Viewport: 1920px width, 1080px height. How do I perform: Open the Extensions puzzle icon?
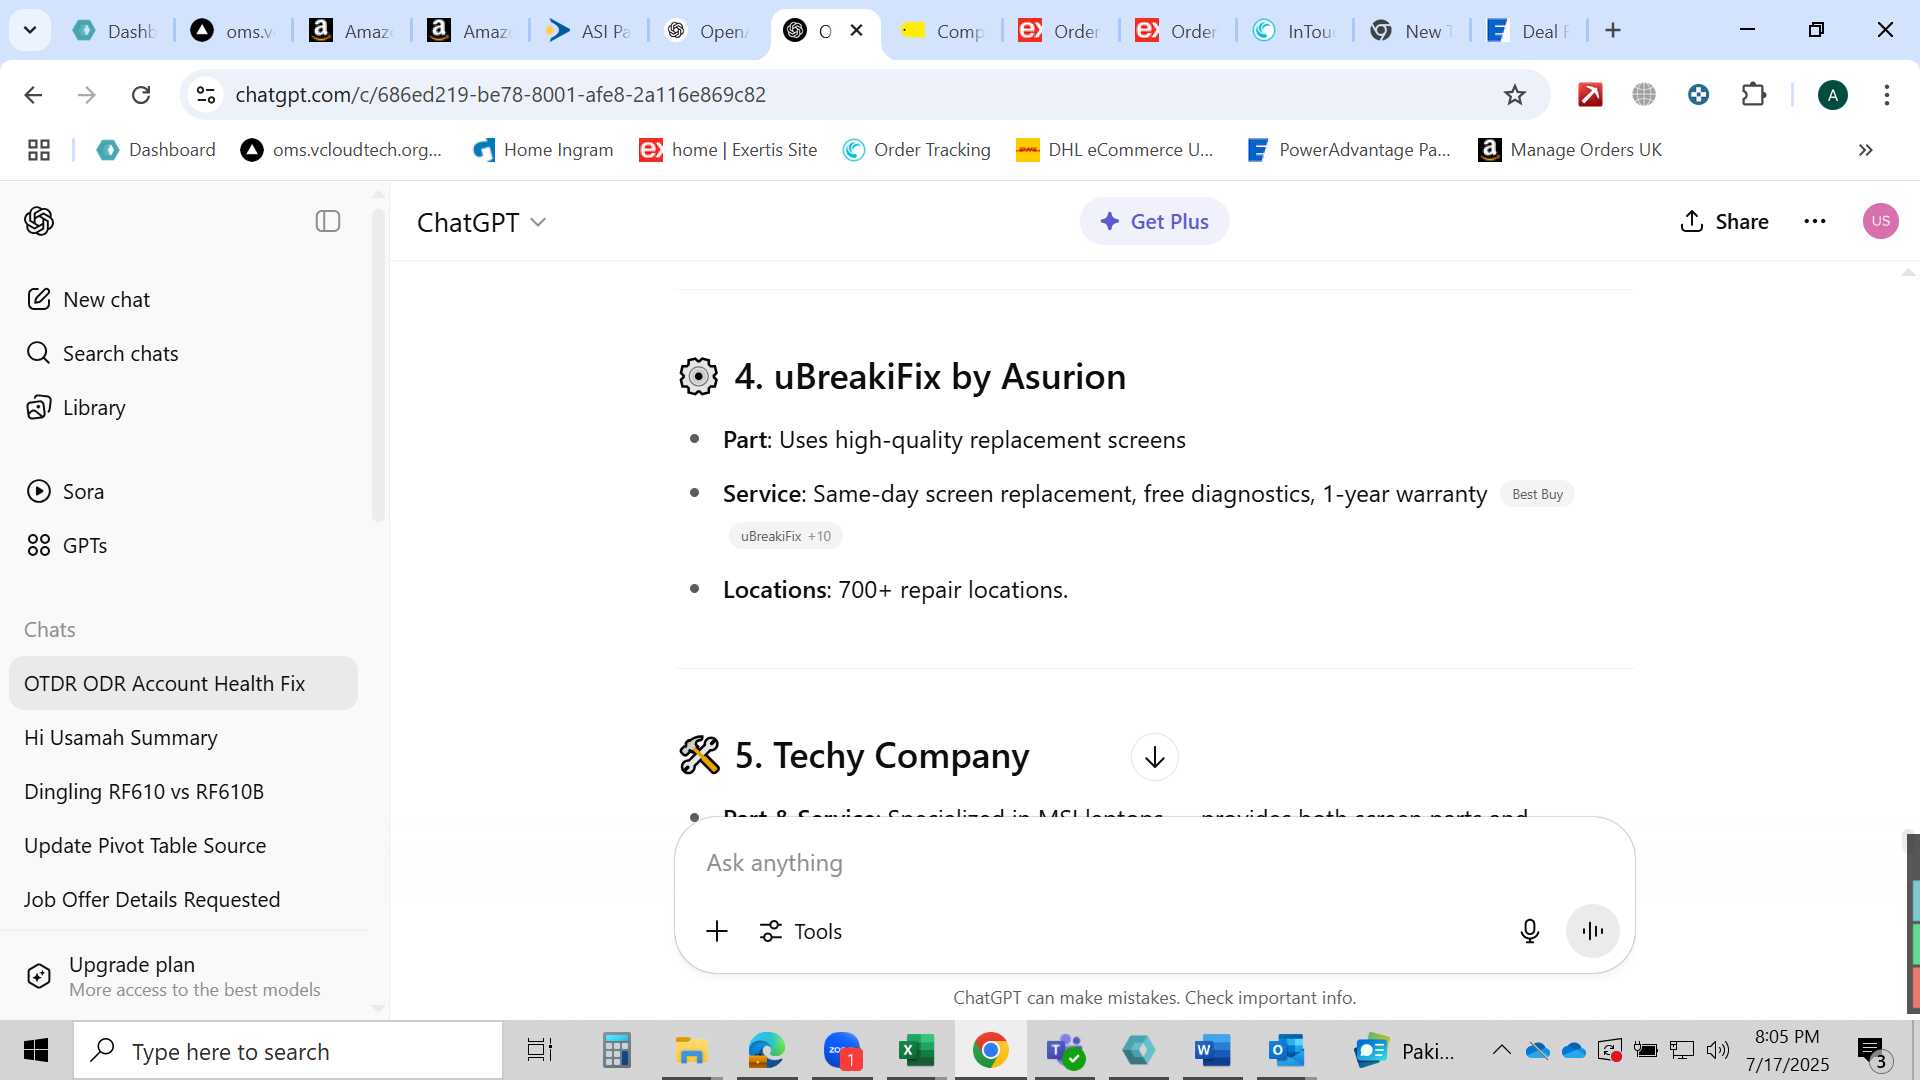pos(1754,94)
